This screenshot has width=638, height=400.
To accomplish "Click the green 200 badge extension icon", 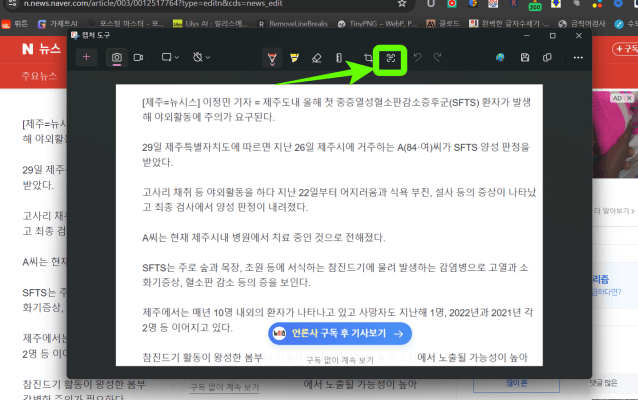I will [534, 6].
